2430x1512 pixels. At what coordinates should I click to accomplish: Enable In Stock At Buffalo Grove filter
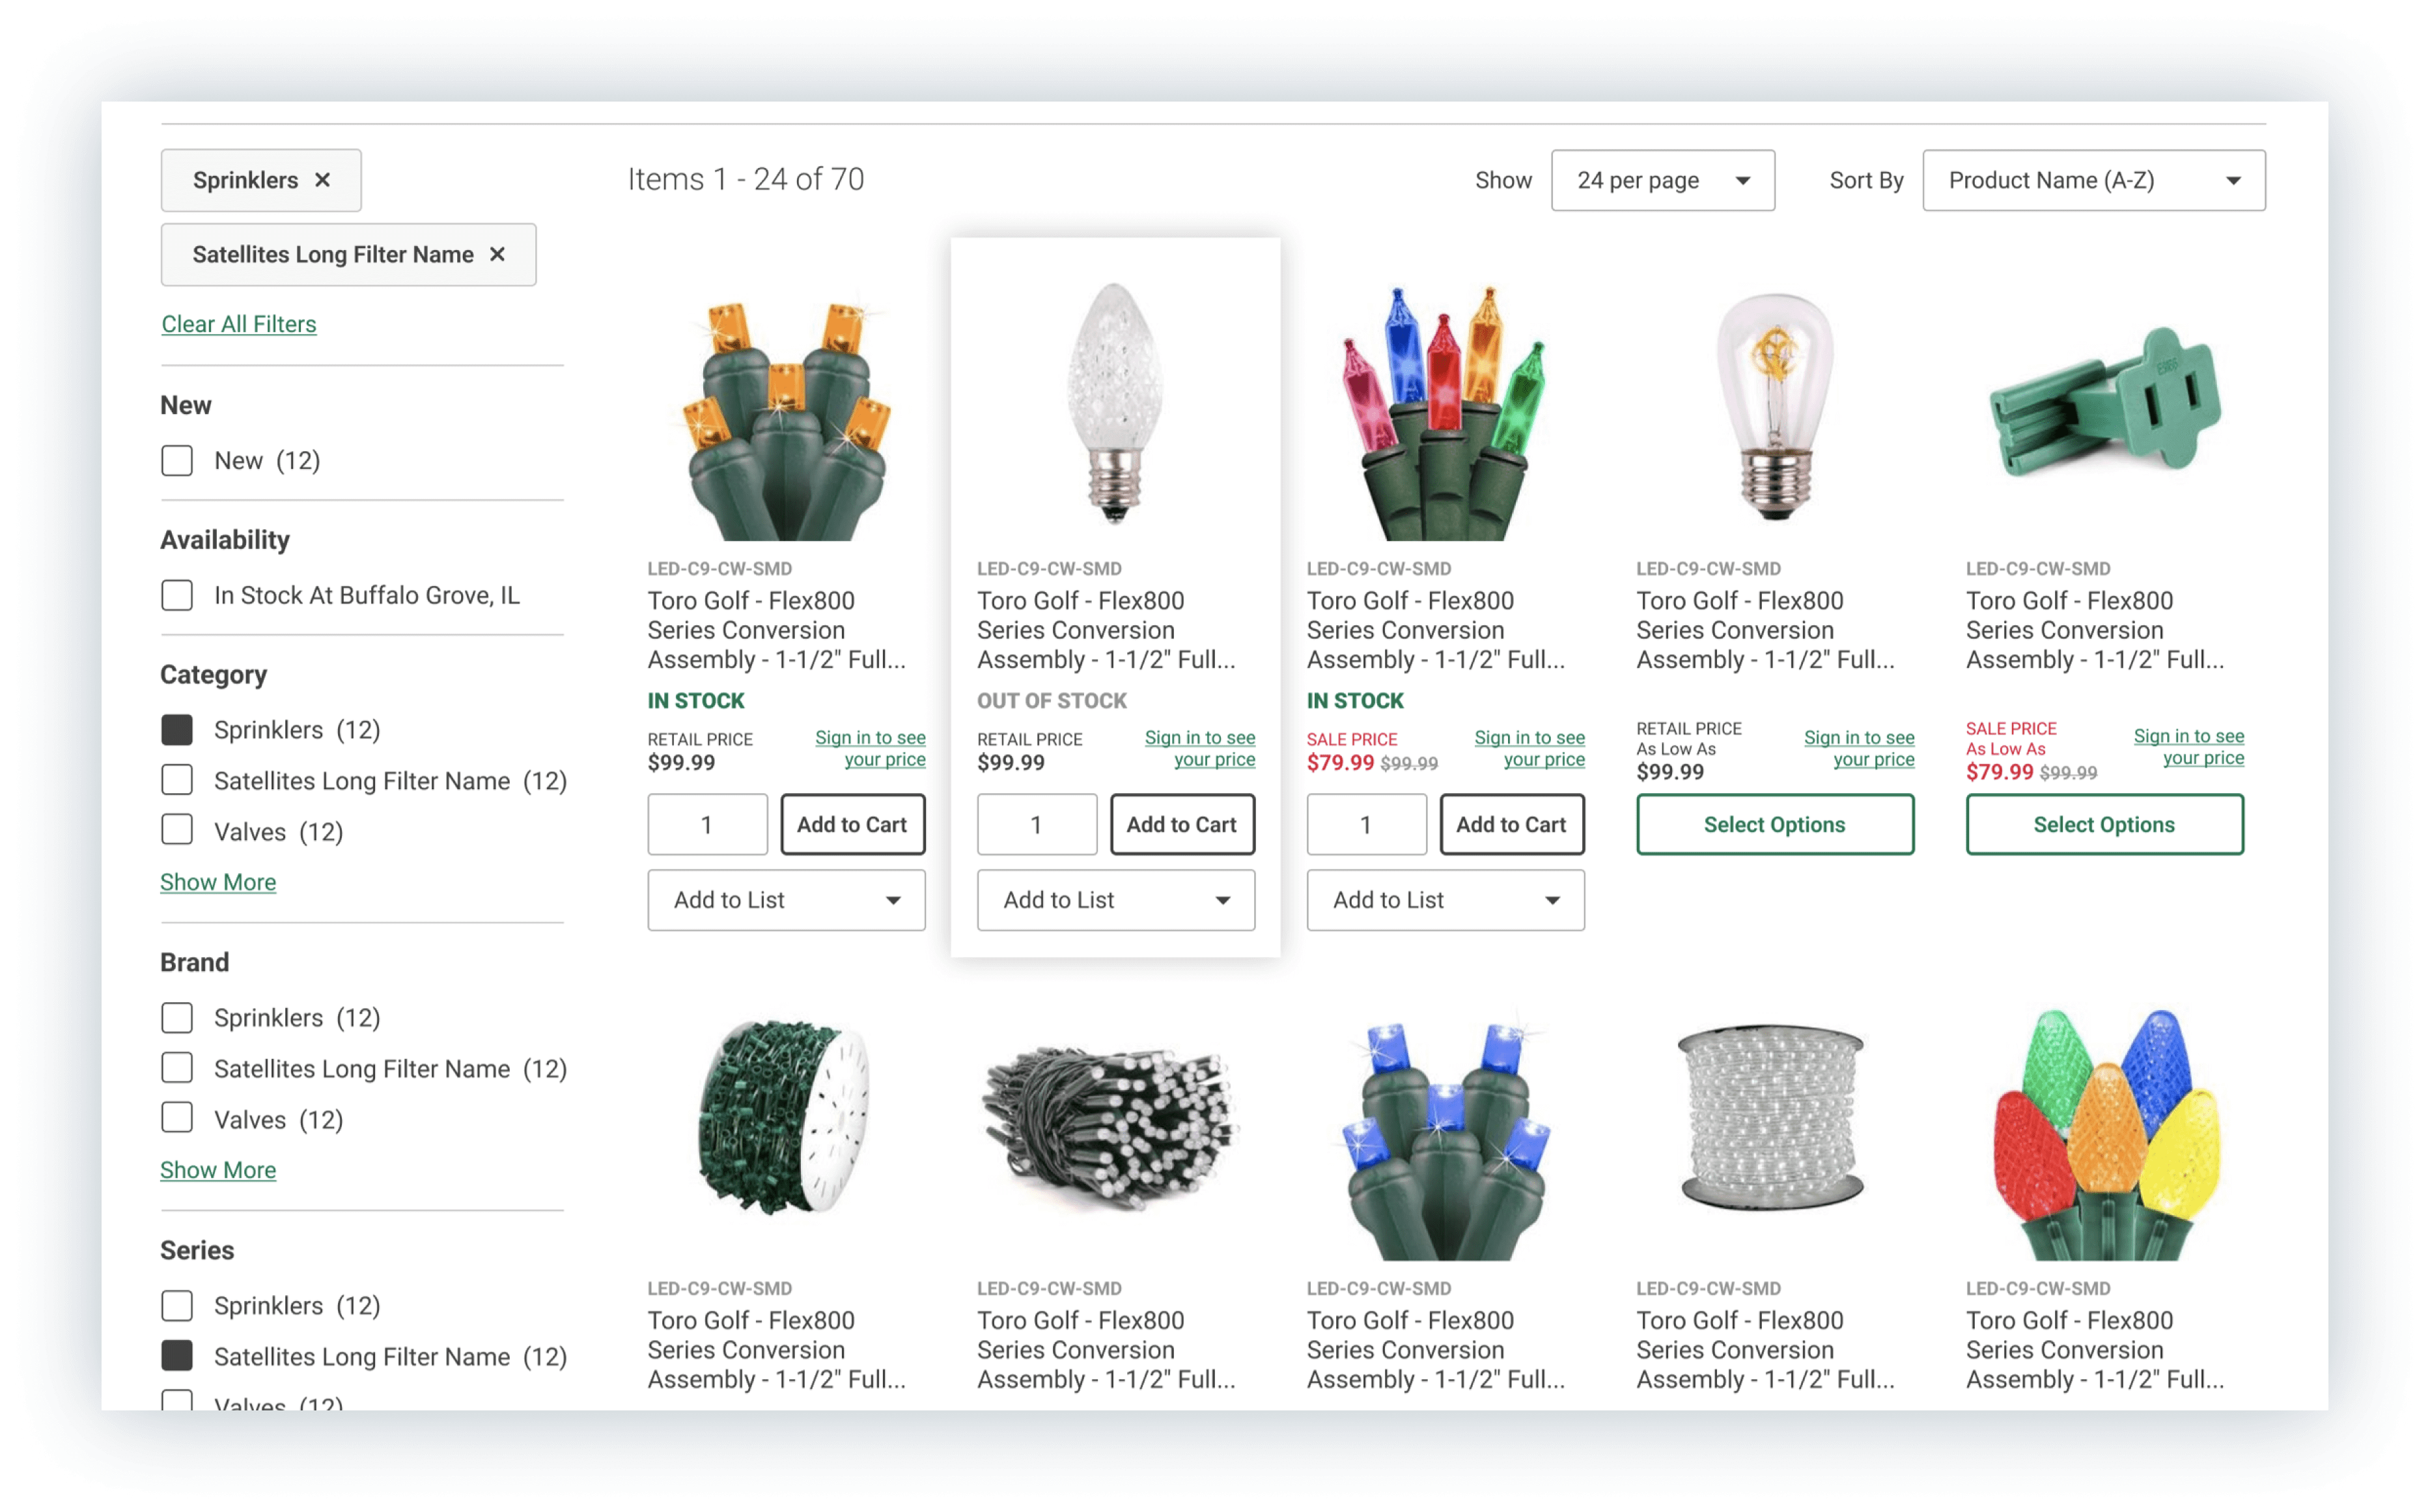click(177, 595)
